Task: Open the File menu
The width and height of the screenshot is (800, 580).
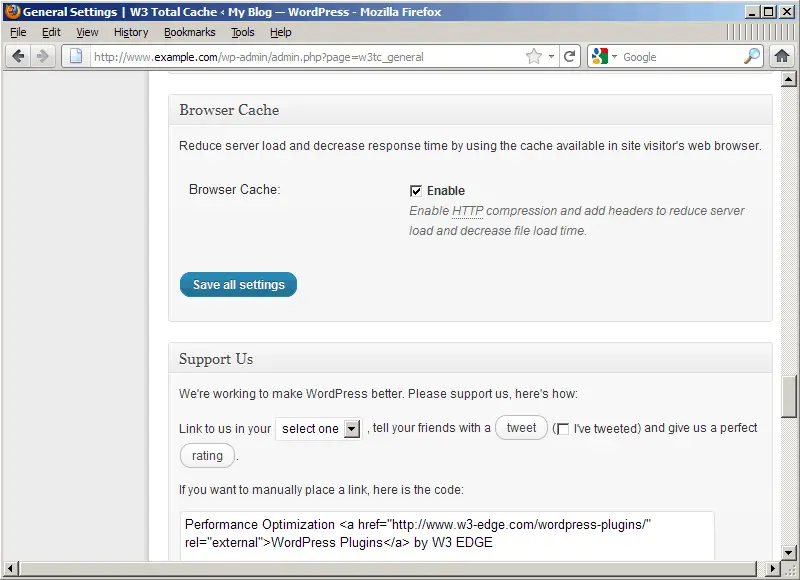Action: click(18, 32)
